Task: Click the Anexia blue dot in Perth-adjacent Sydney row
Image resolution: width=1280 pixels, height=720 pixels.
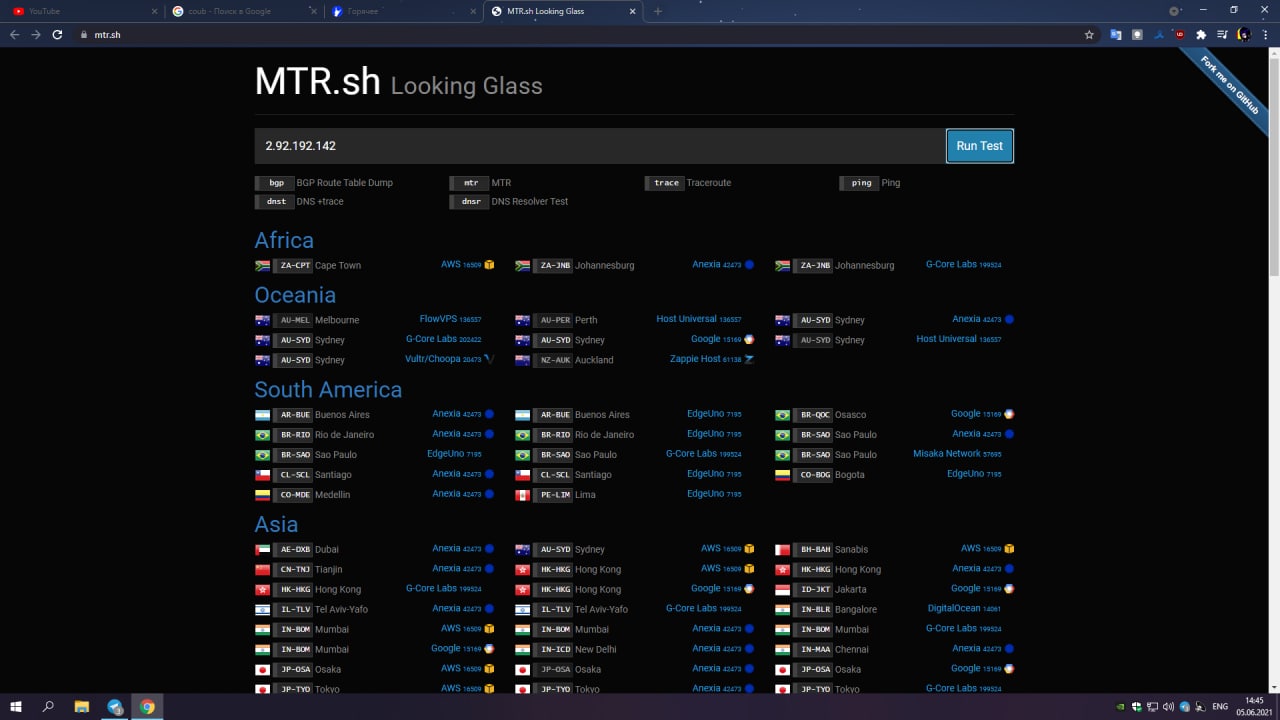Action: tap(1009, 319)
